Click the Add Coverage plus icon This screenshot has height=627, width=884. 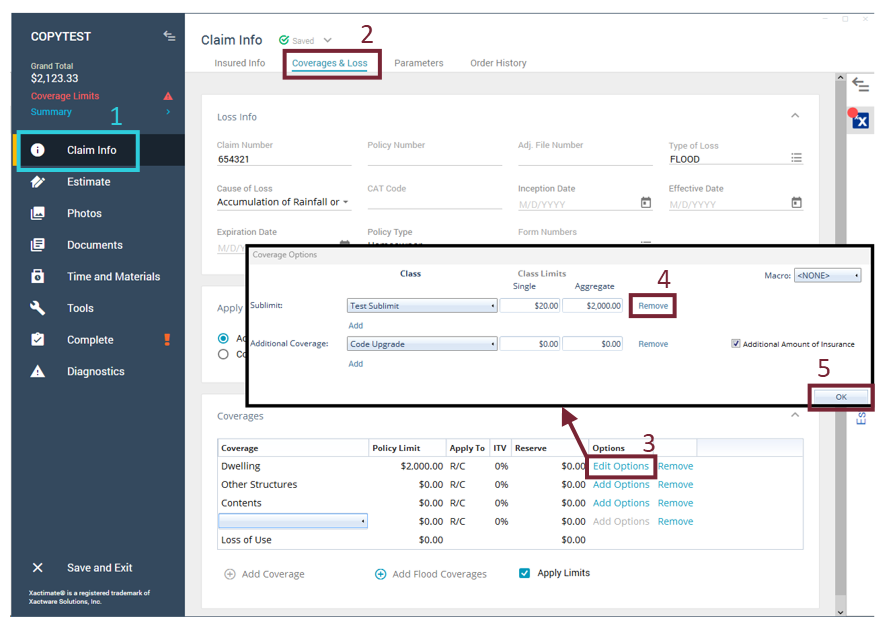click(x=230, y=574)
